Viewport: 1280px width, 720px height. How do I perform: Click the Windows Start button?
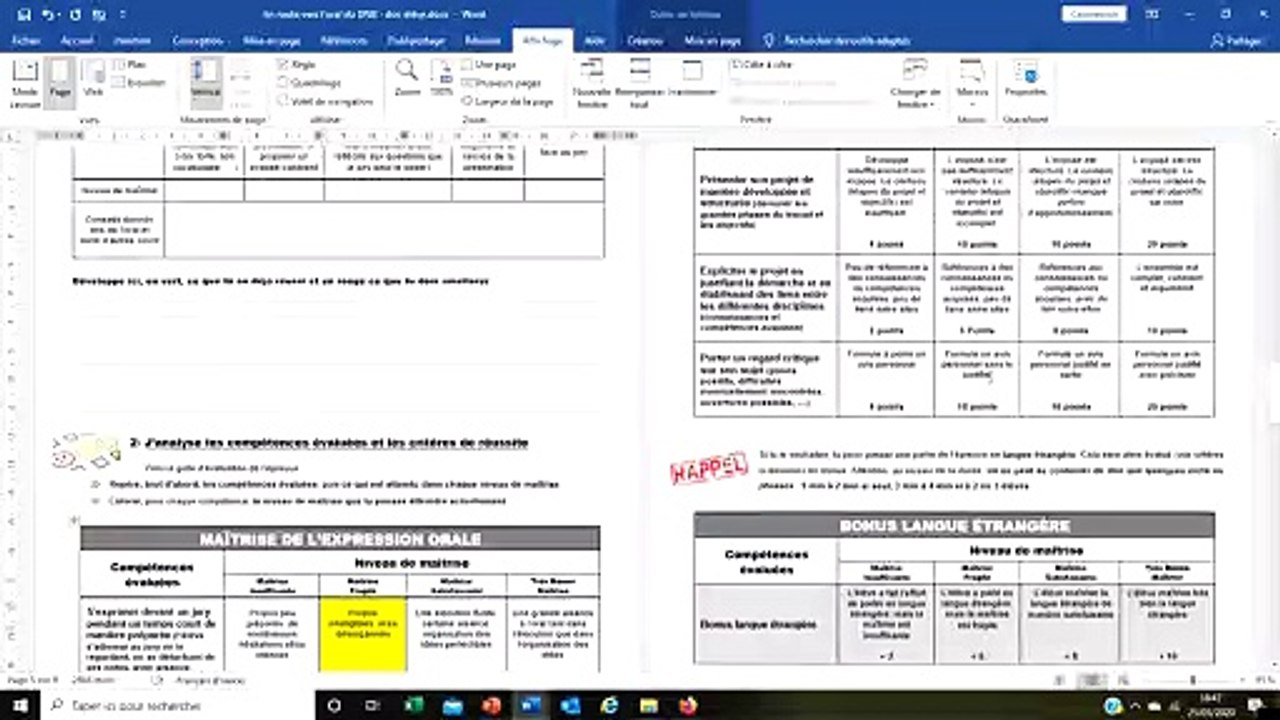click(x=20, y=705)
